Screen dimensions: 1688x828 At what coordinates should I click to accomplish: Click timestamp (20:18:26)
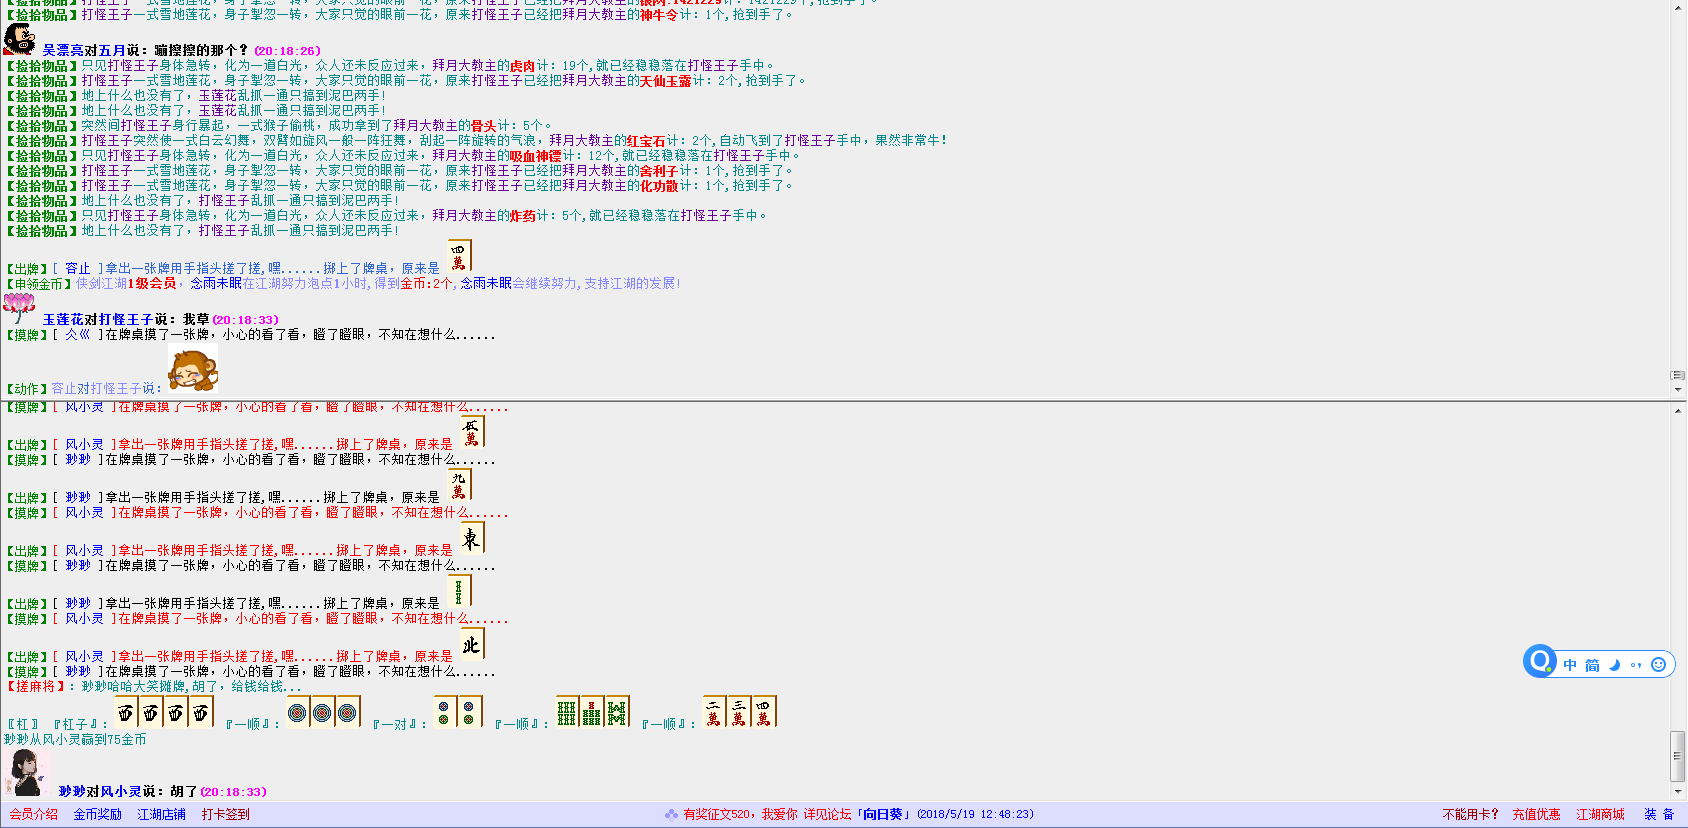tap(287, 51)
